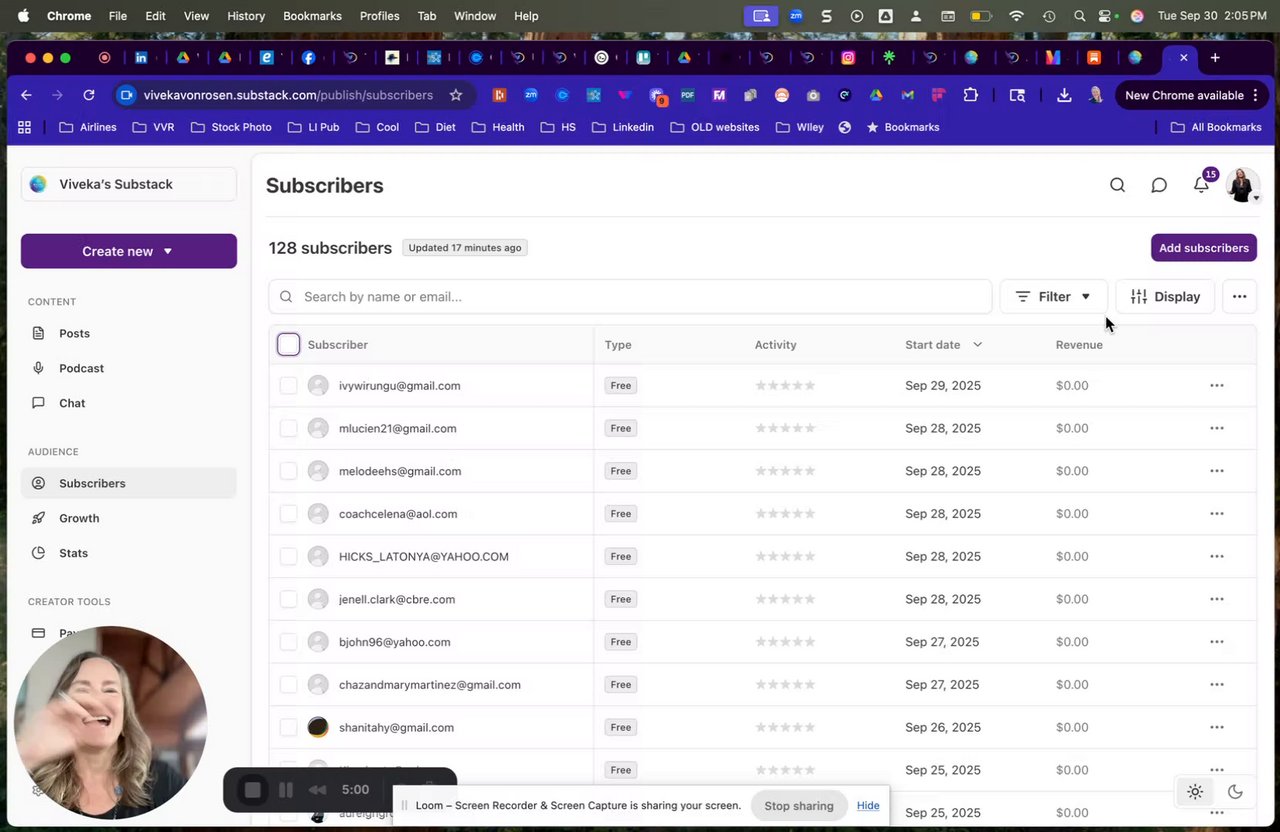Click the Revenue column header

coord(1079,345)
